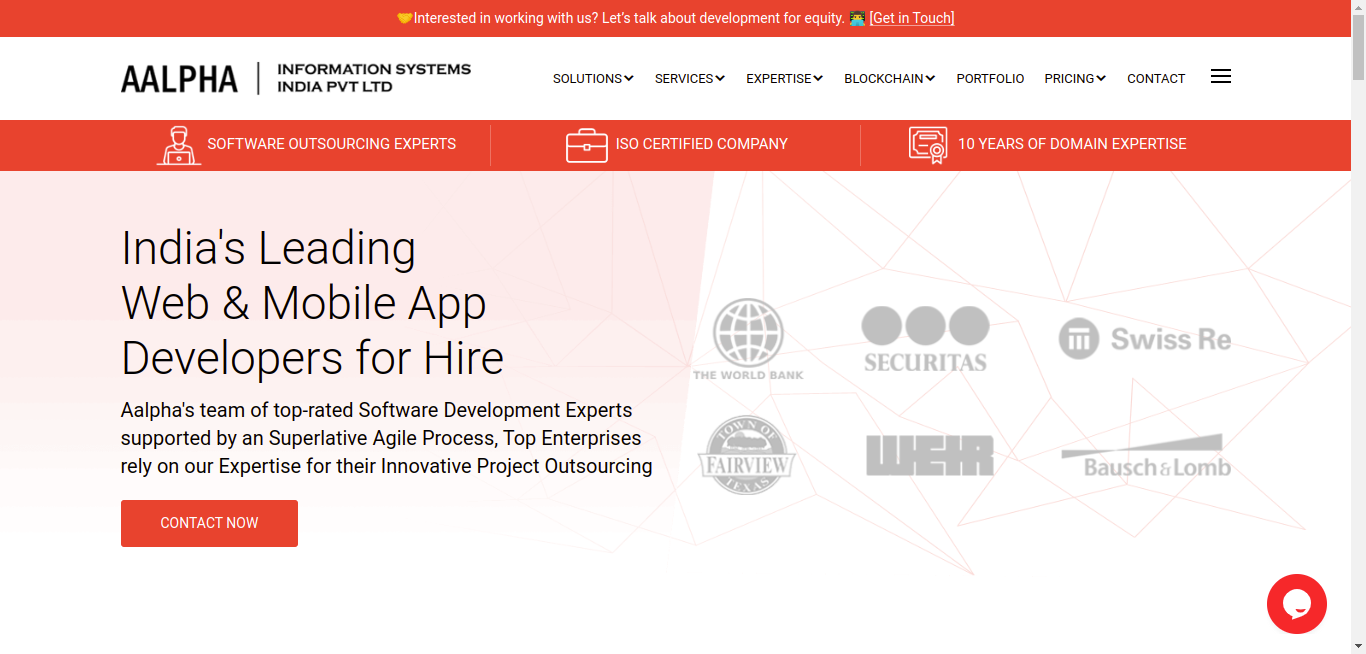This screenshot has width=1366, height=654.
Task: Click the domain expertise certificate icon
Action: tap(928, 145)
